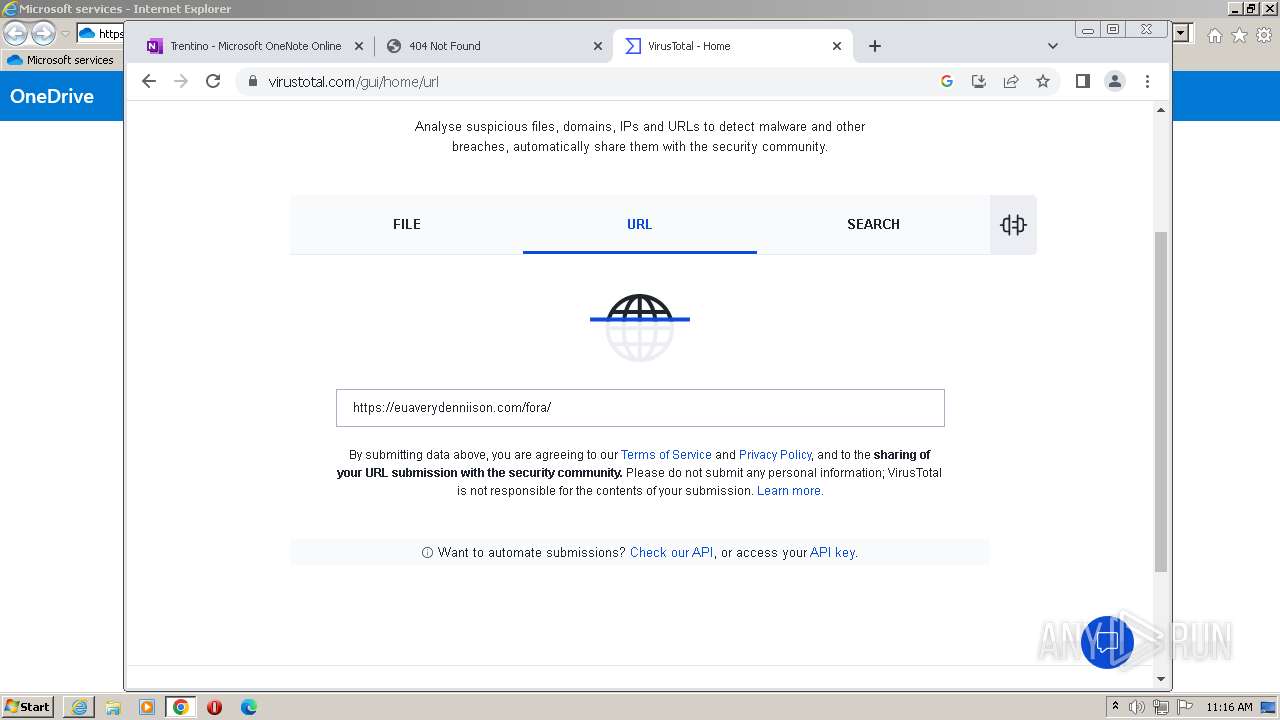Bookmark this tab with the star icon
Viewport: 1280px width, 720px height.
1043,81
